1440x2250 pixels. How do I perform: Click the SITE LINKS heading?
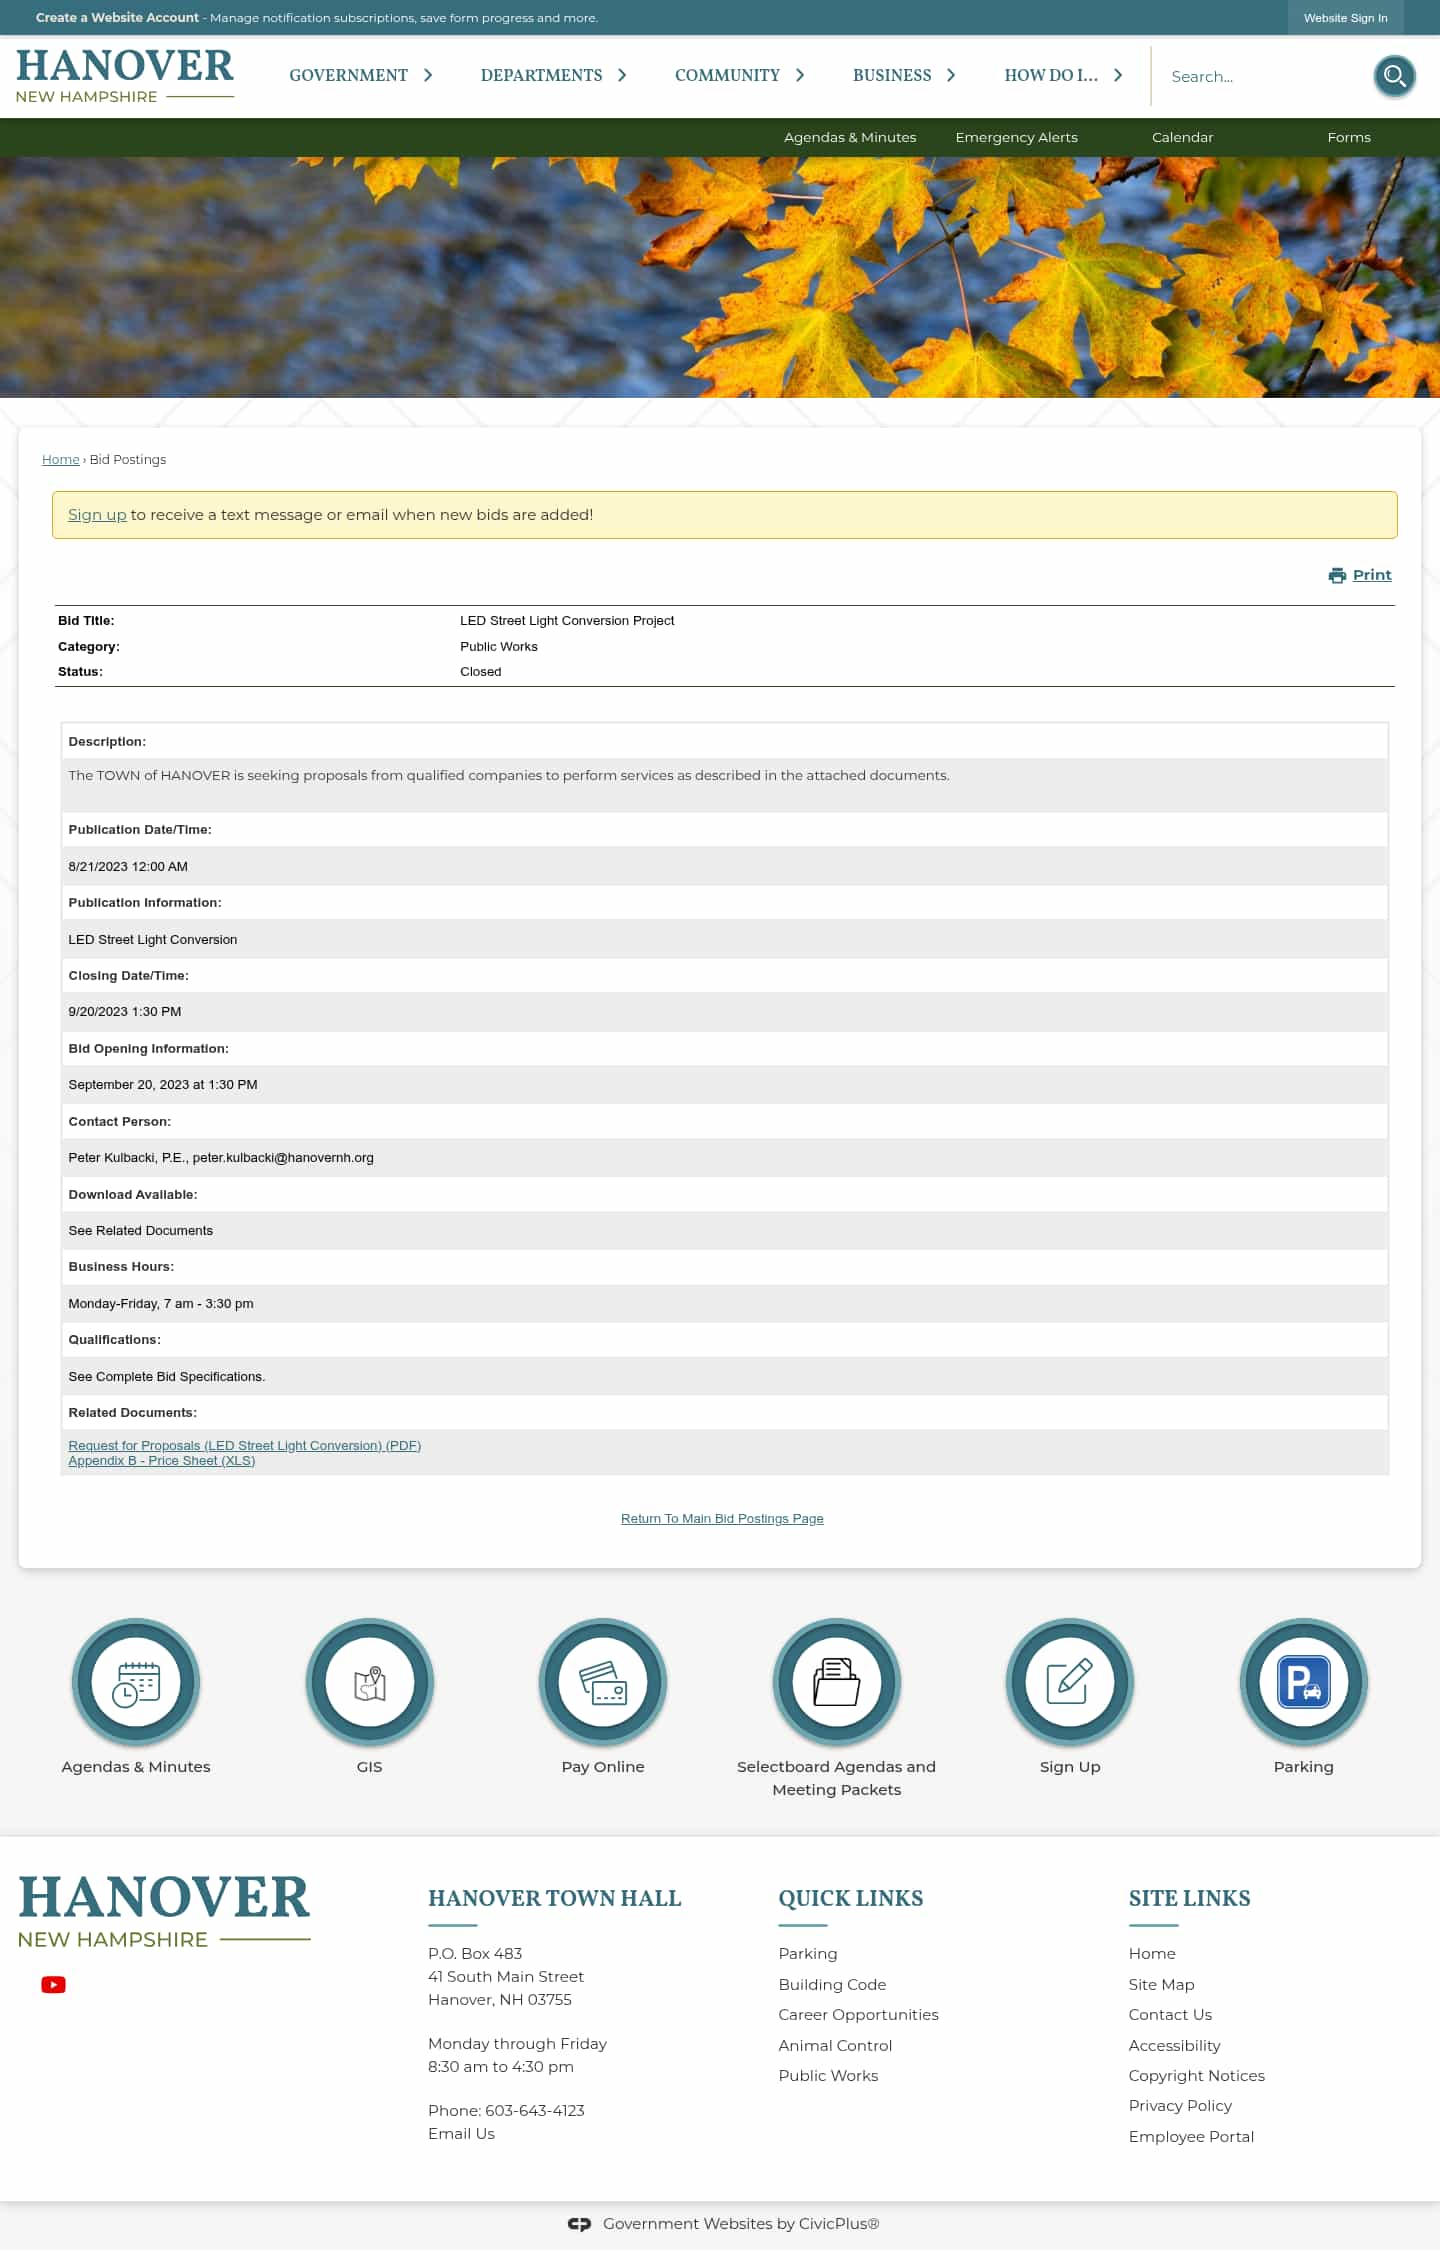coord(1189,1899)
